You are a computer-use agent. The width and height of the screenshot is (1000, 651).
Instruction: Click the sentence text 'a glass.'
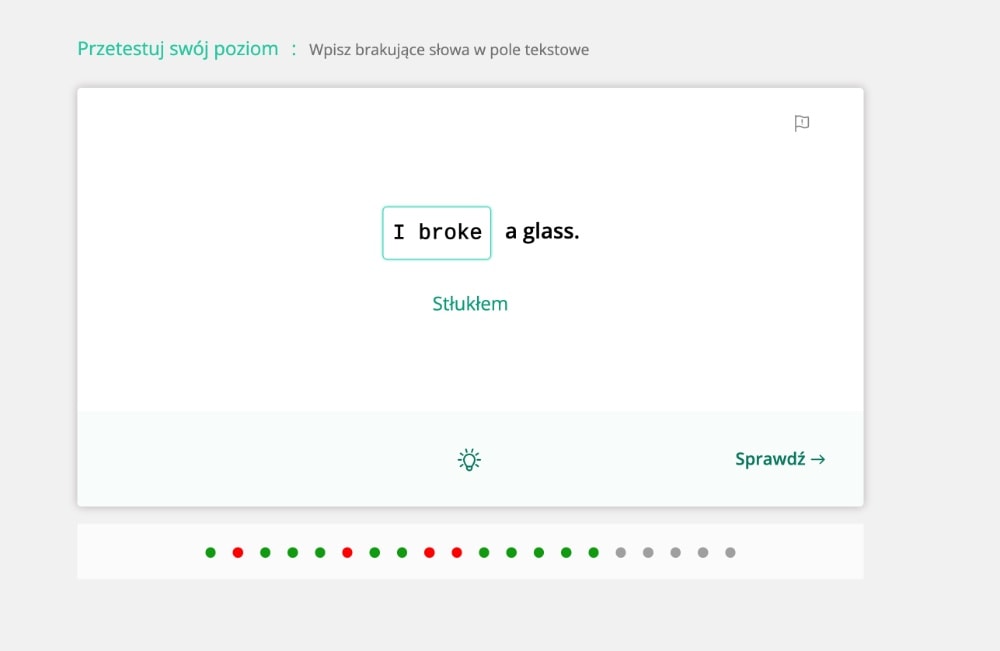(542, 231)
